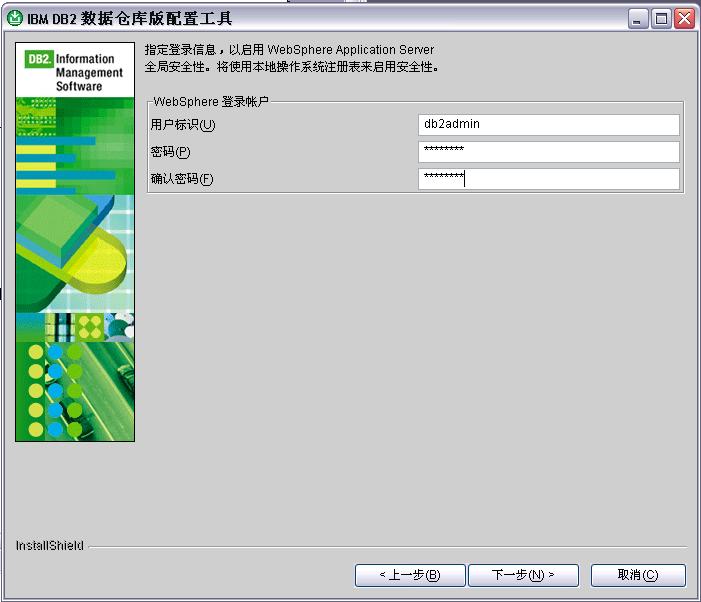Cancel setup with the 取消(C) button
This screenshot has height=602, width=701.
(638, 575)
